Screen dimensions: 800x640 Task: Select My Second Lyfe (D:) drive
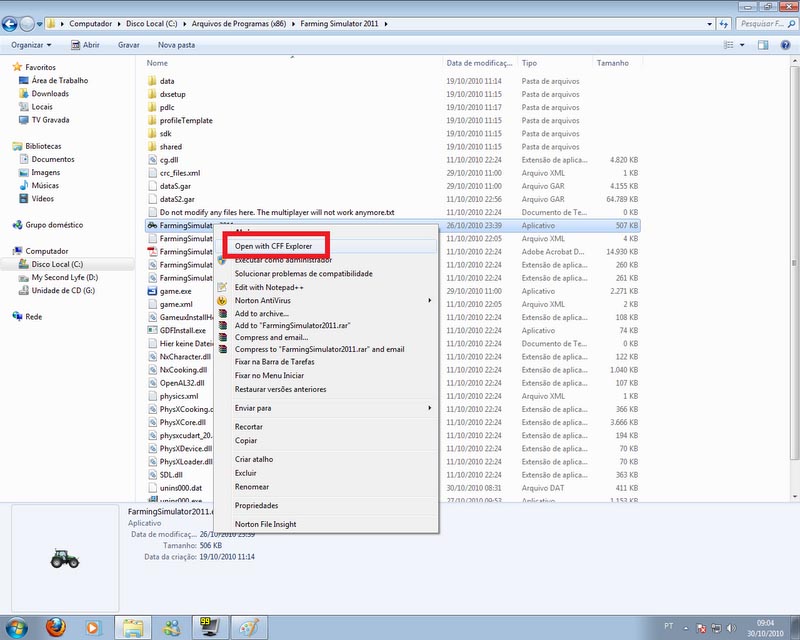(x=64, y=277)
